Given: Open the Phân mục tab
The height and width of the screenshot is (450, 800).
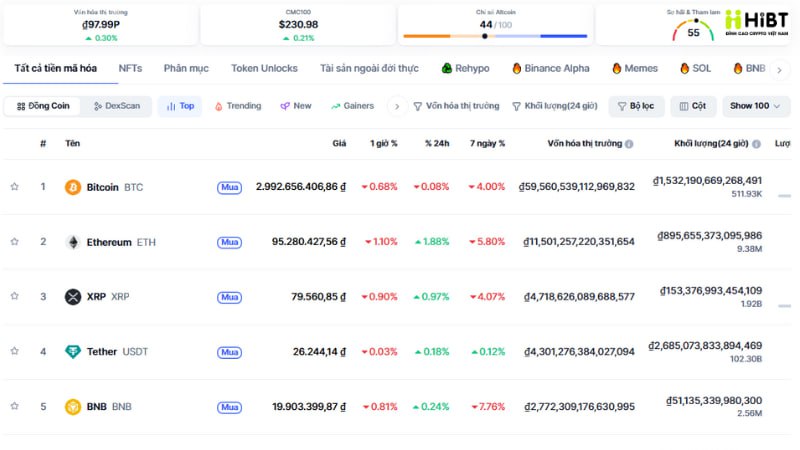Looking at the screenshot, I should point(186,68).
